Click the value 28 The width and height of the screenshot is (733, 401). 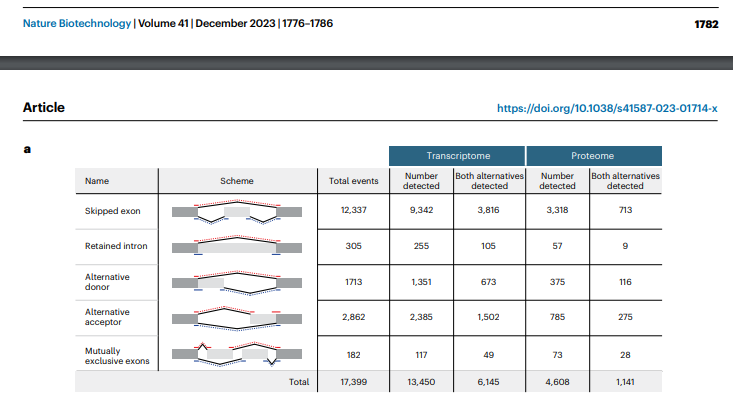tap(625, 355)
